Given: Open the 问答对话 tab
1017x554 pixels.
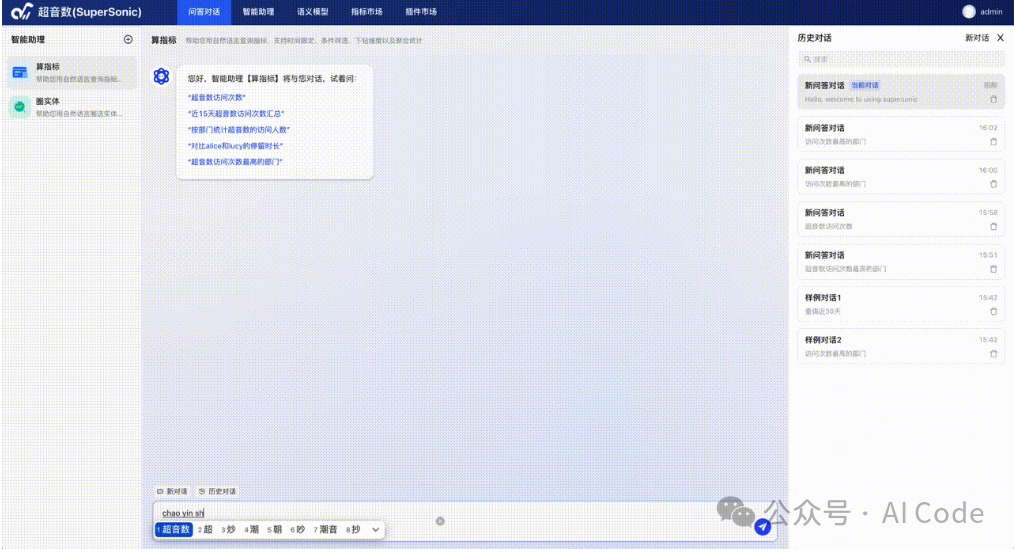Looking at the screenshot, I should [204, 12].
